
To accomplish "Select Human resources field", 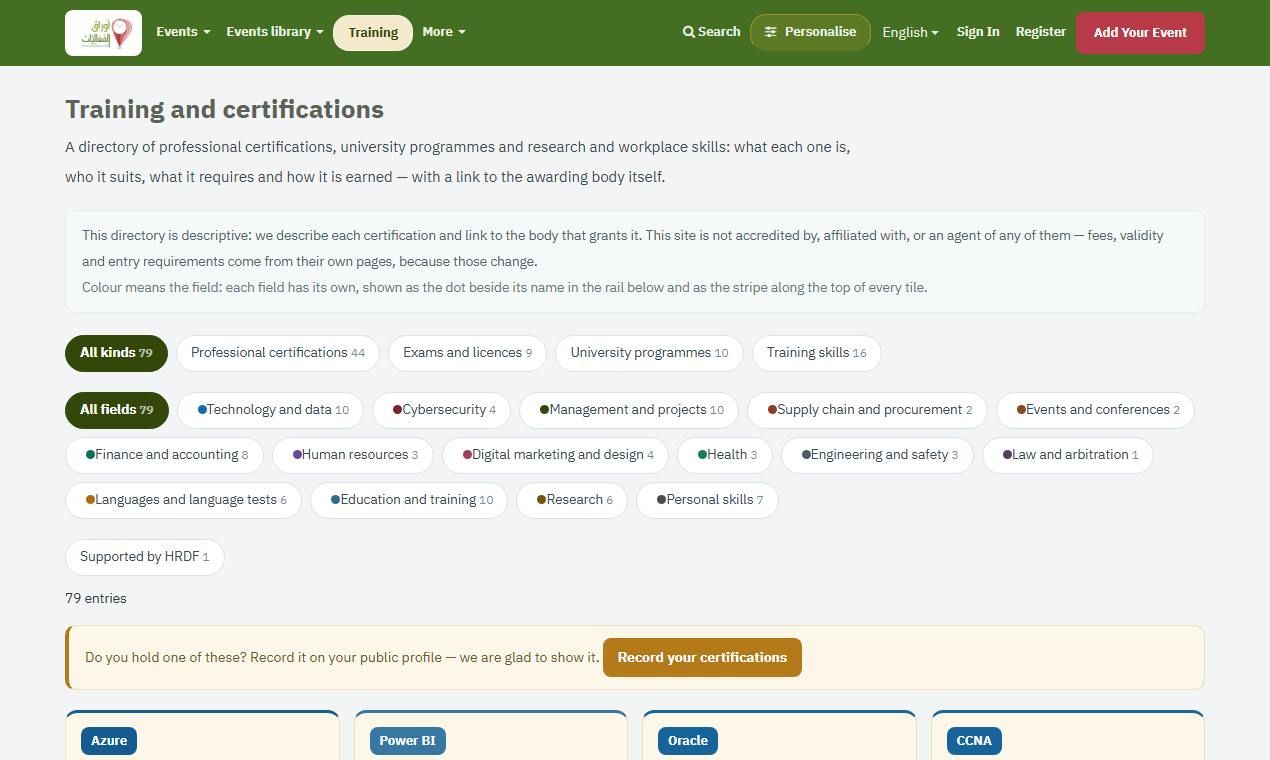I will tap(353, 455).
